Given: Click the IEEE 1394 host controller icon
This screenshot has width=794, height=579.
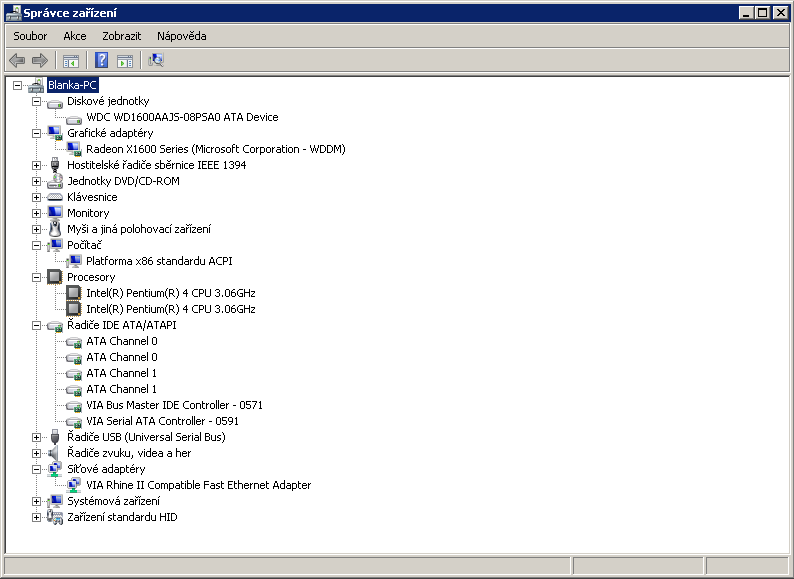Looking at the screenshot, I should pos(55,165).
